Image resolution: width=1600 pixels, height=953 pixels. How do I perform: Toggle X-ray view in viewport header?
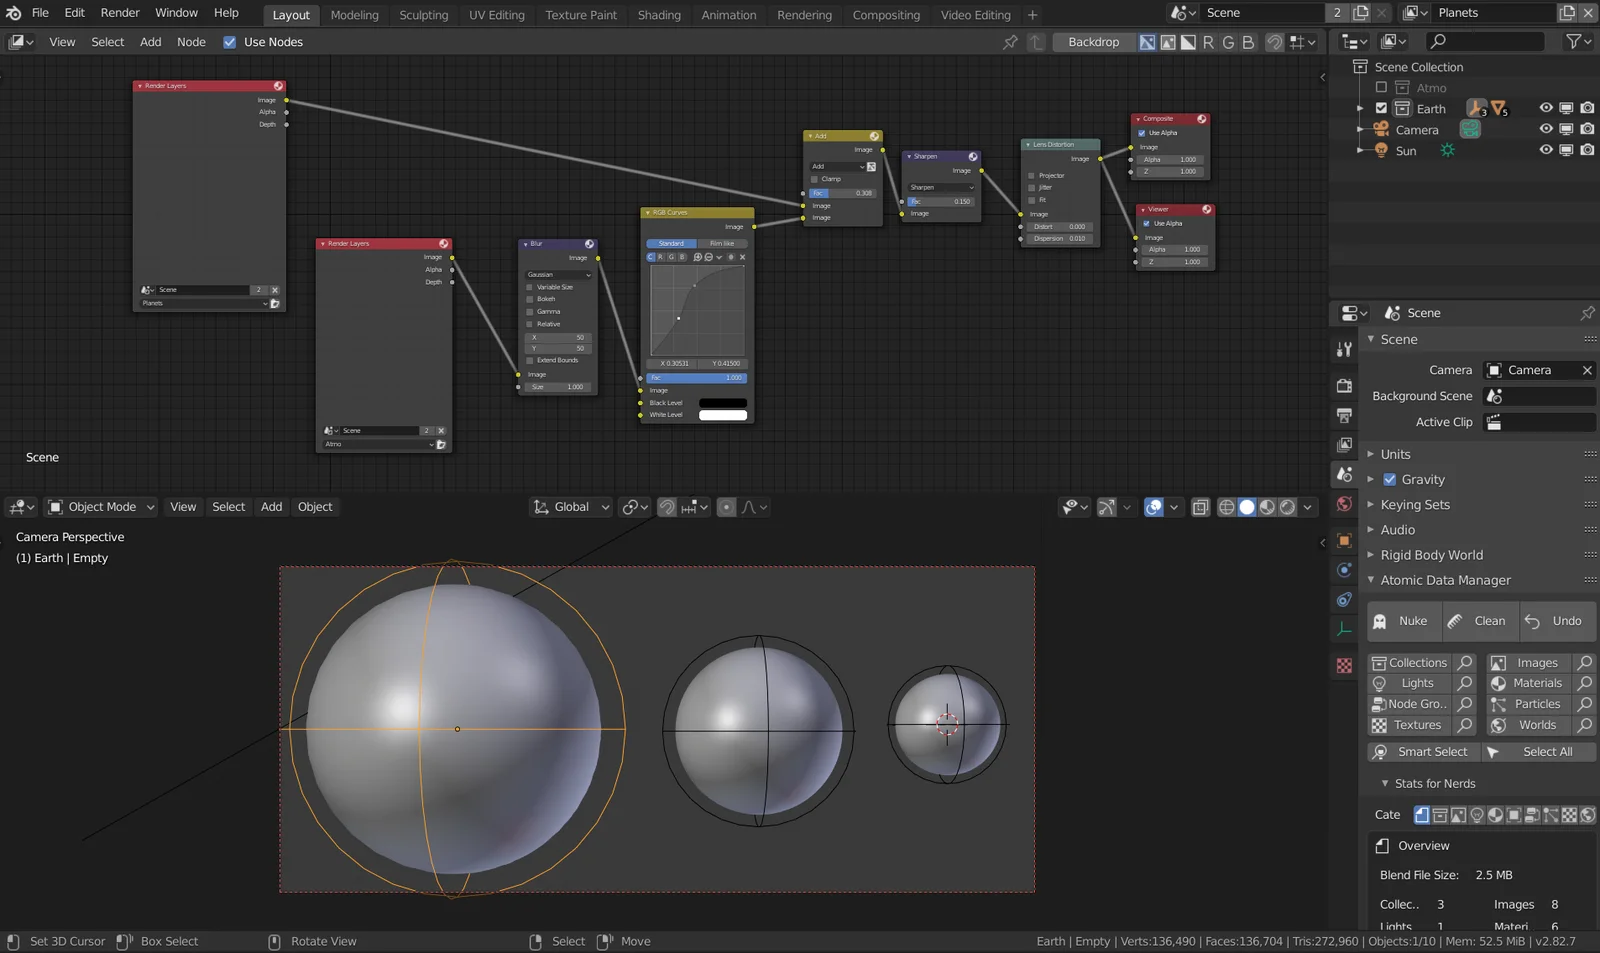point(1200,507)
